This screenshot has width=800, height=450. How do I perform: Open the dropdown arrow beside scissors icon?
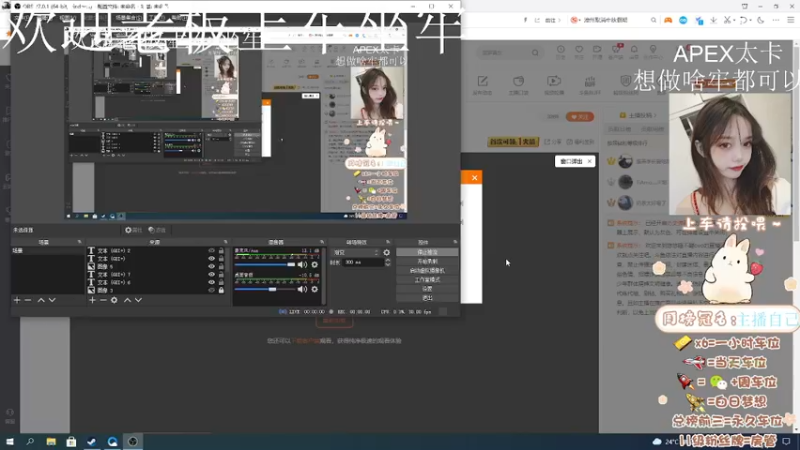tap(734, 20)
